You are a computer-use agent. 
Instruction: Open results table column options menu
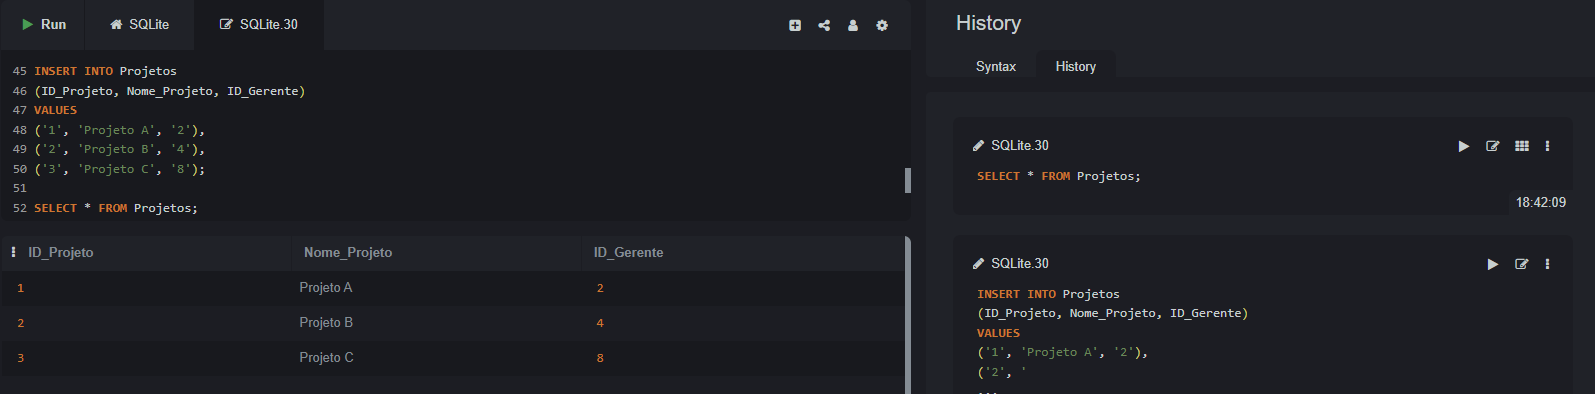(13, 252)
